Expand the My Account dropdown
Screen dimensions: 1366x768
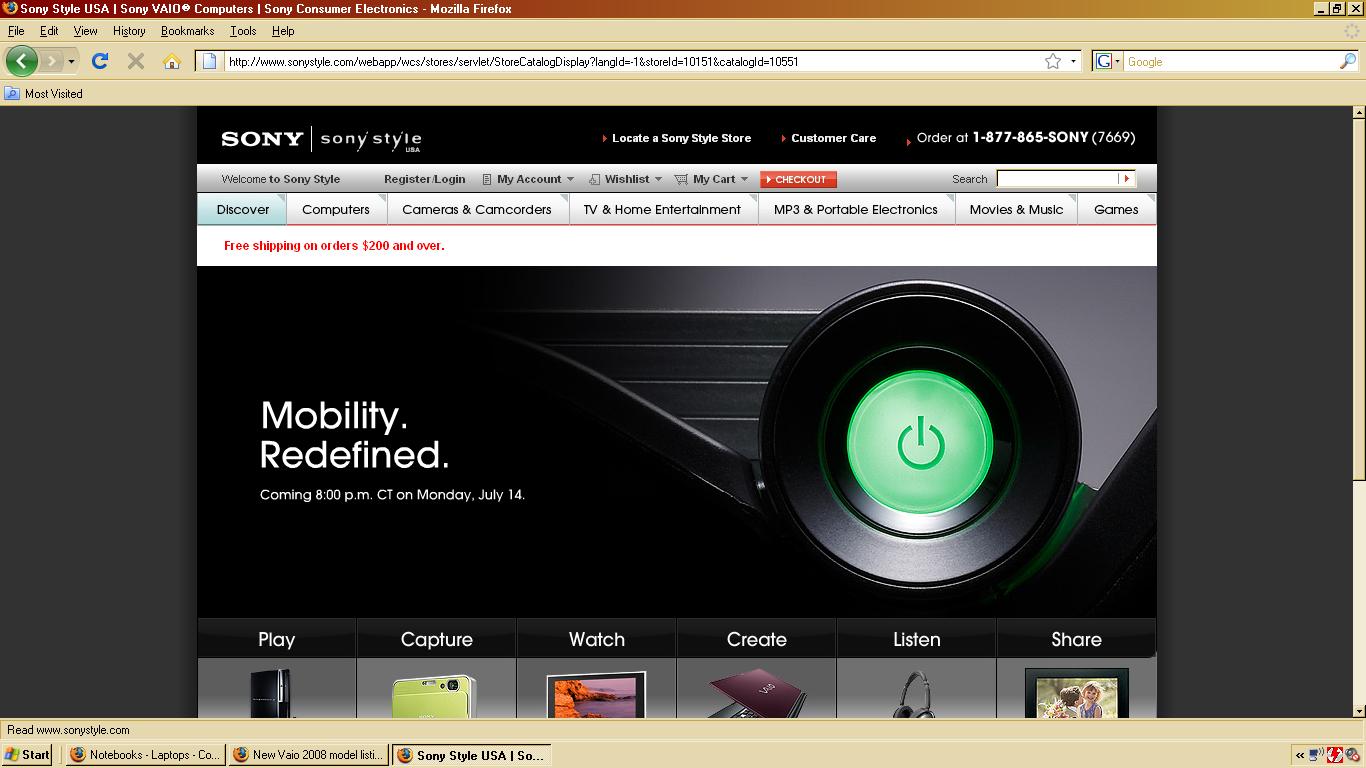529,179
